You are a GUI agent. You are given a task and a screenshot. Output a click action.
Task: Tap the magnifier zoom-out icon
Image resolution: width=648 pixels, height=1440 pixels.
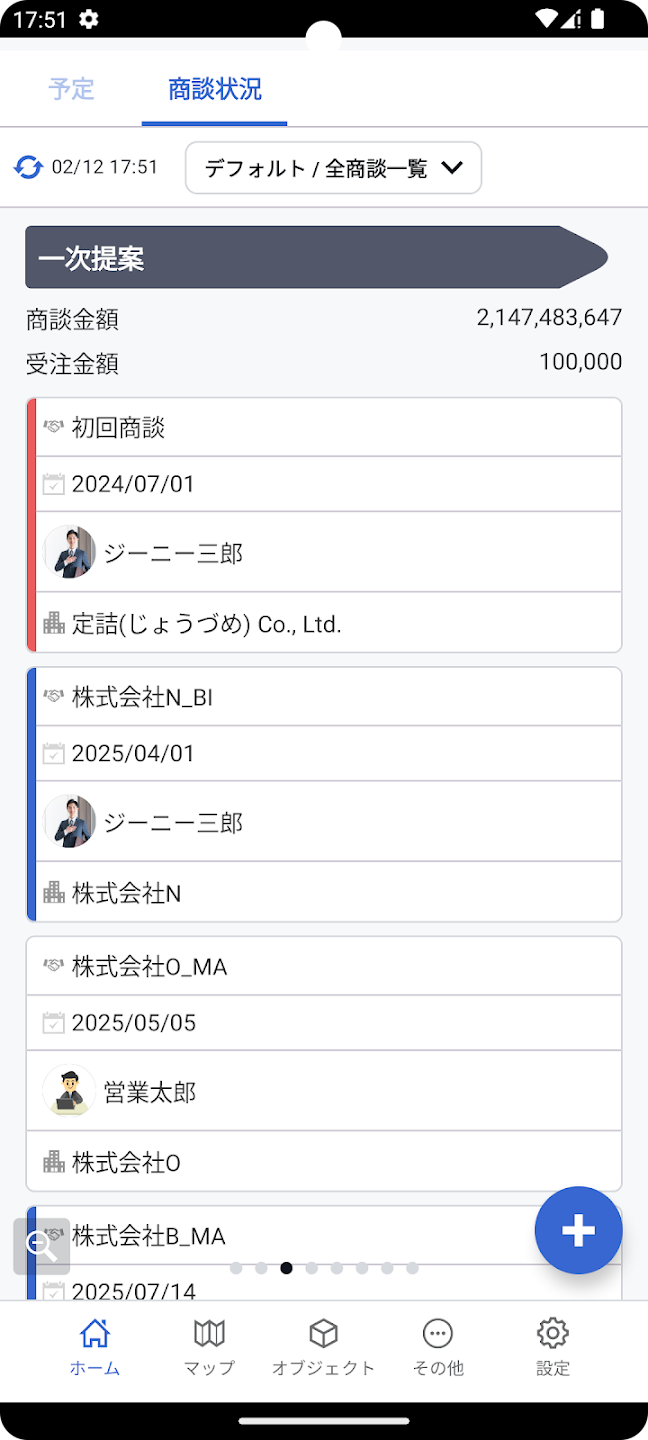click(41, 1245)
